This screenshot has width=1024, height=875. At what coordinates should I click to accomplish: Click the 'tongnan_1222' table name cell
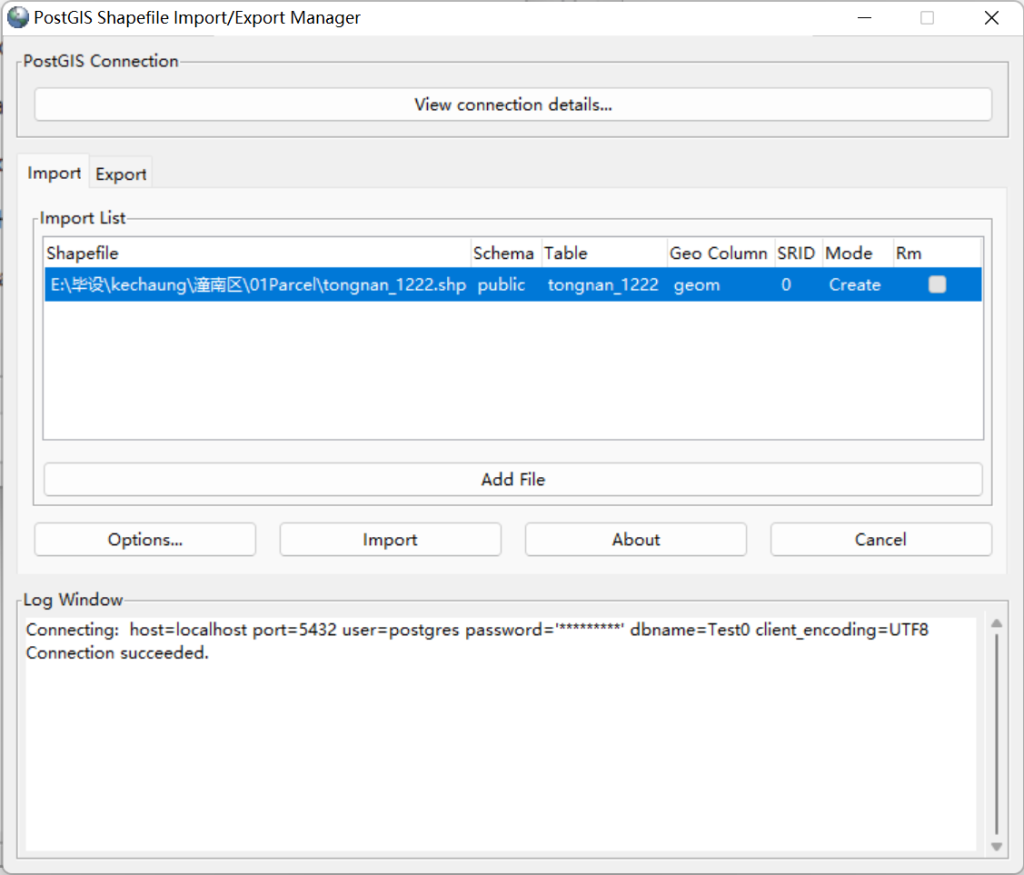(604, 285)
